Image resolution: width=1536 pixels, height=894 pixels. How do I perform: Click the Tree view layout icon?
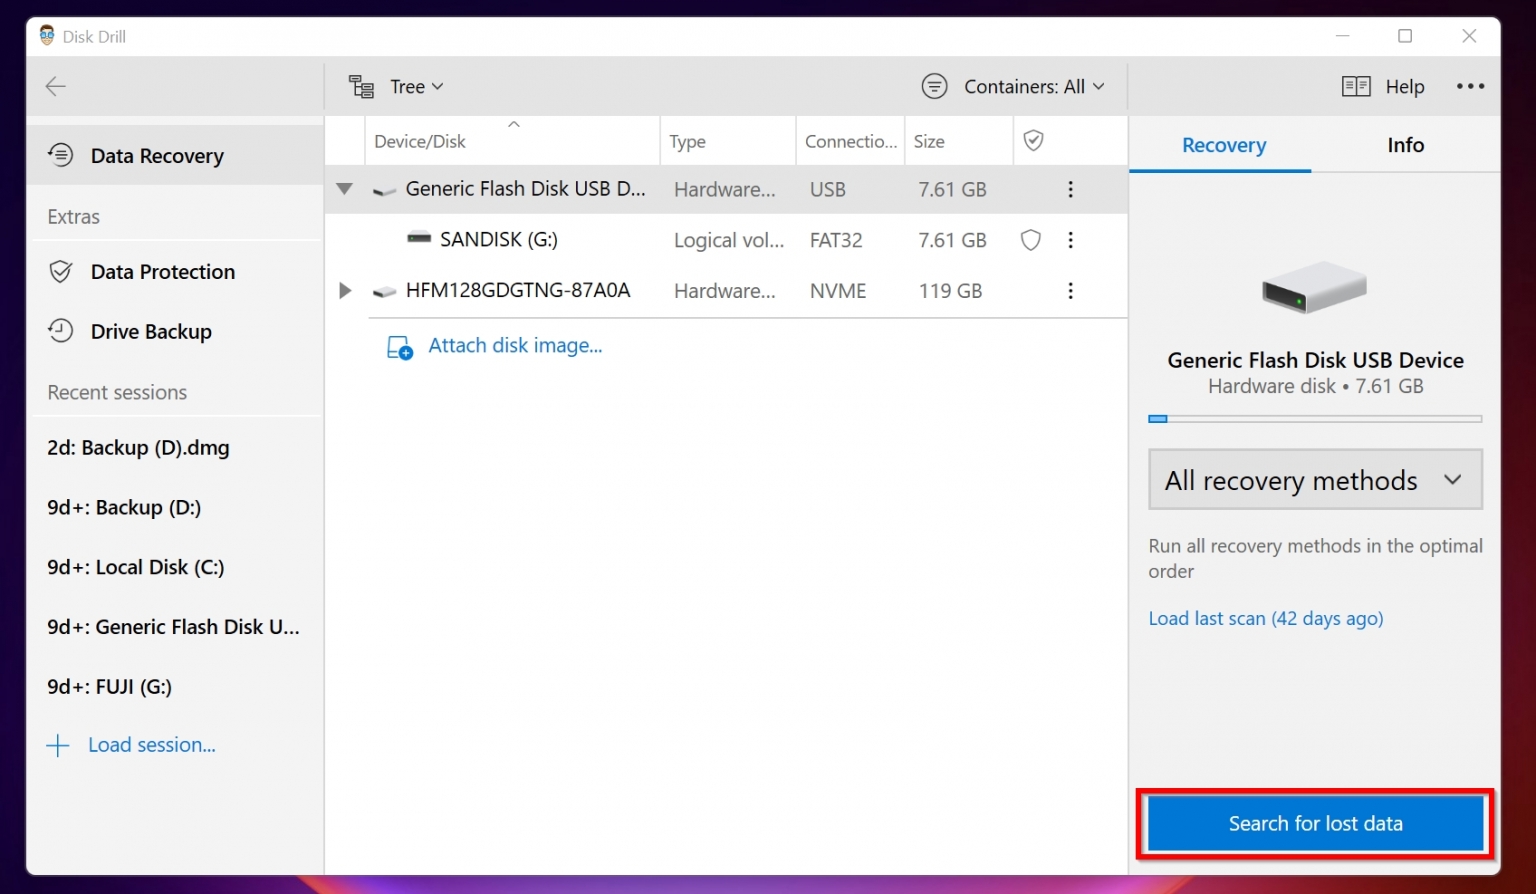coord(360,86)
